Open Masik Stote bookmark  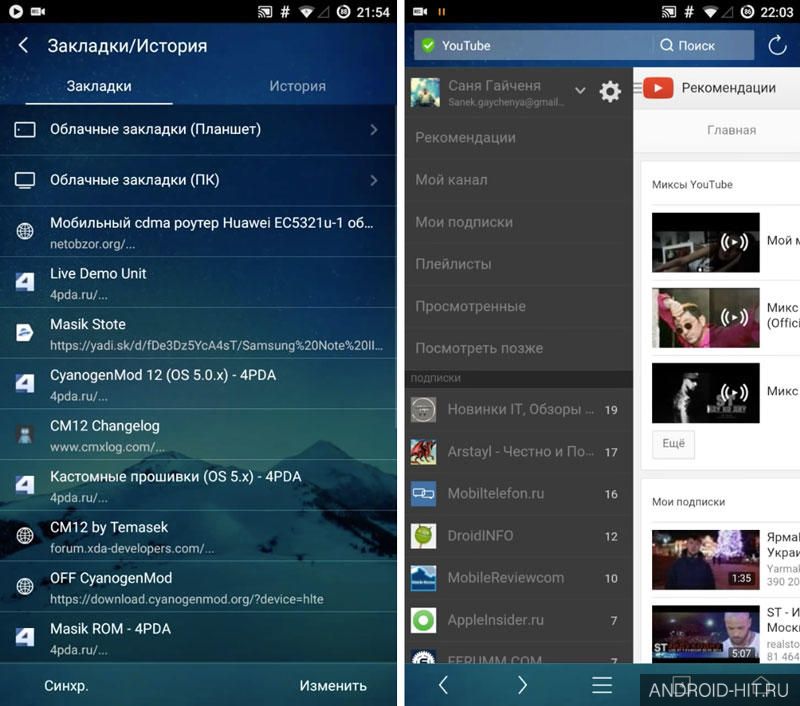point(198,333)
